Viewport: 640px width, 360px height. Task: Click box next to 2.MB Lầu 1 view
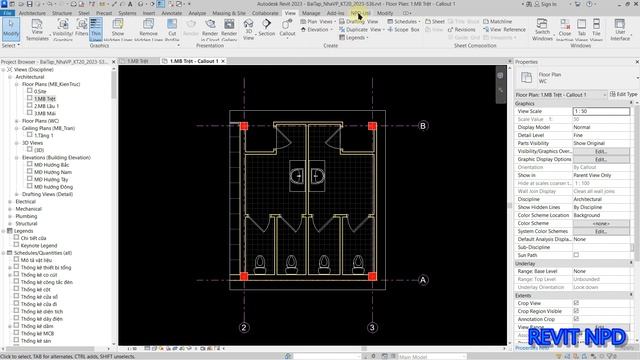[29, 105]
